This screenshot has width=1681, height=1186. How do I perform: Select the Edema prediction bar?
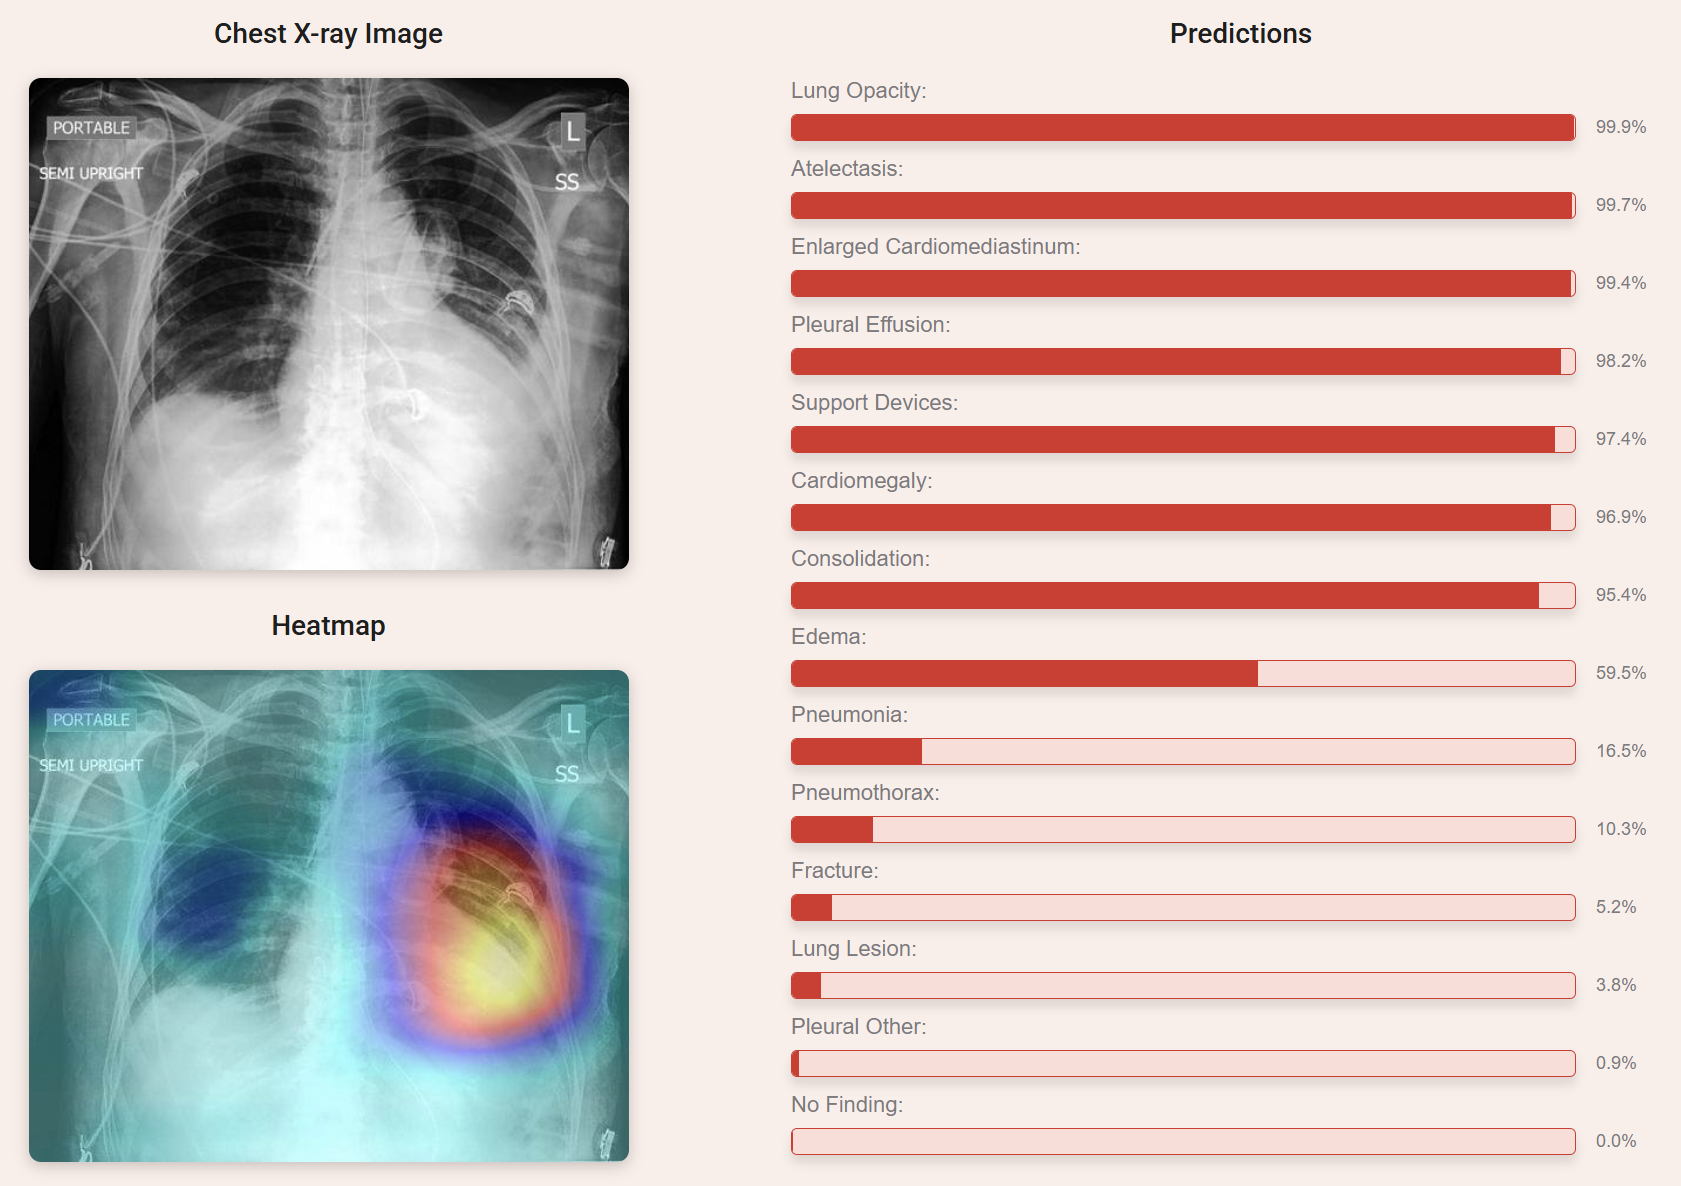1183,673
